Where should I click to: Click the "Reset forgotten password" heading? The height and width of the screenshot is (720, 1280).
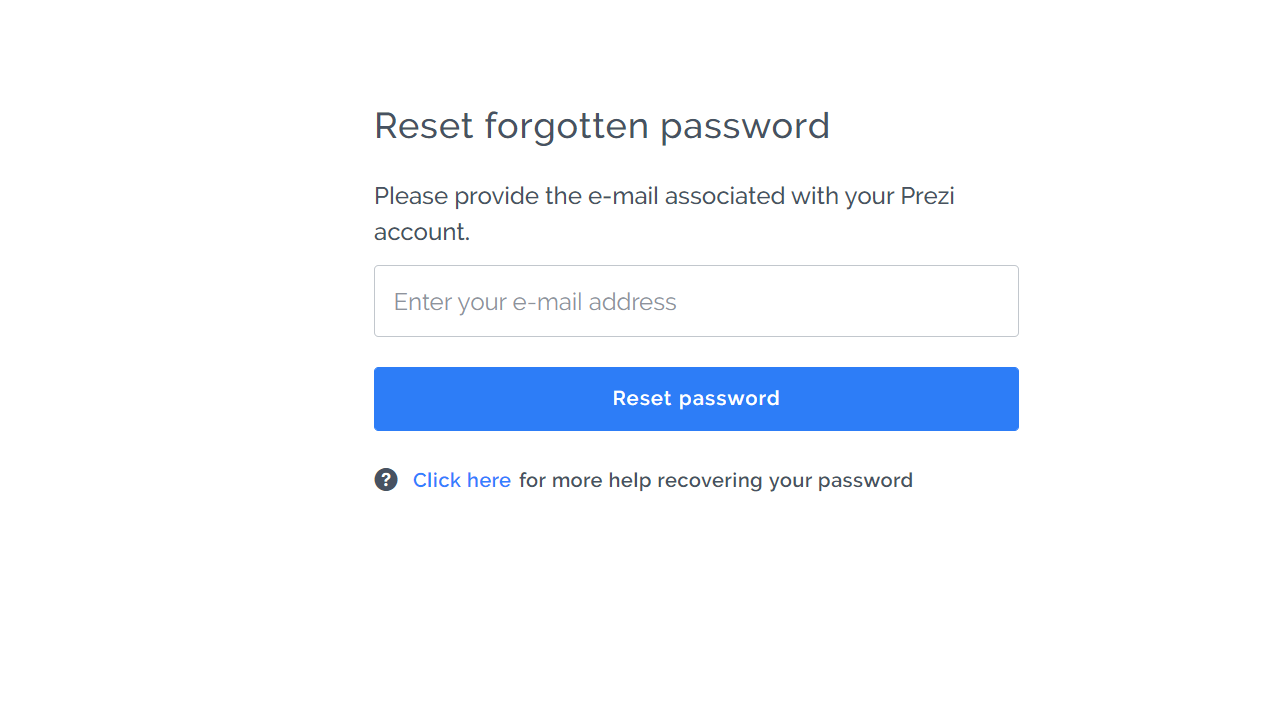pyautogui.click(x=601, y=126)
